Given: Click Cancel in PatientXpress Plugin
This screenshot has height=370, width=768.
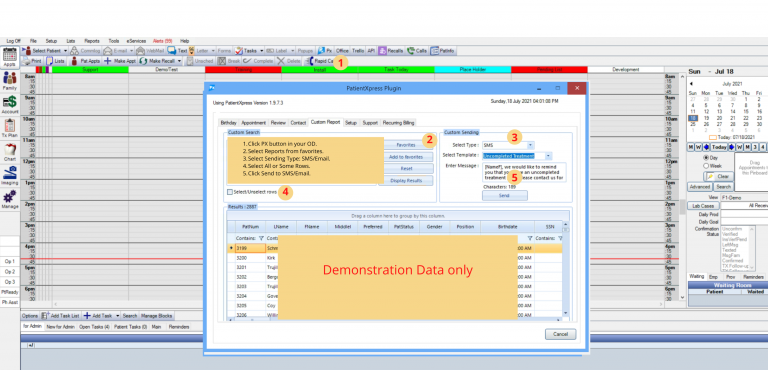Looking at the screenshot, I should pyautogui.click(x=560, y=334).
